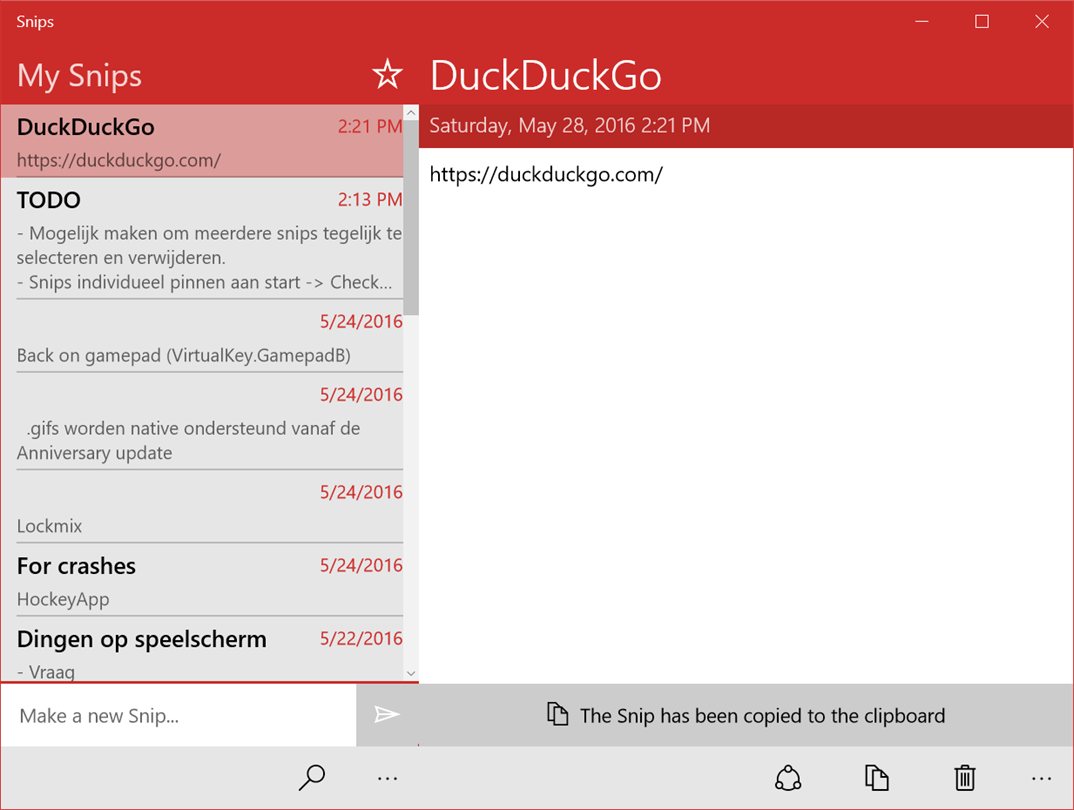Delete the snip with trash icon
The width and height of the screenshot is (1074, 810).
tap(964, 778)
